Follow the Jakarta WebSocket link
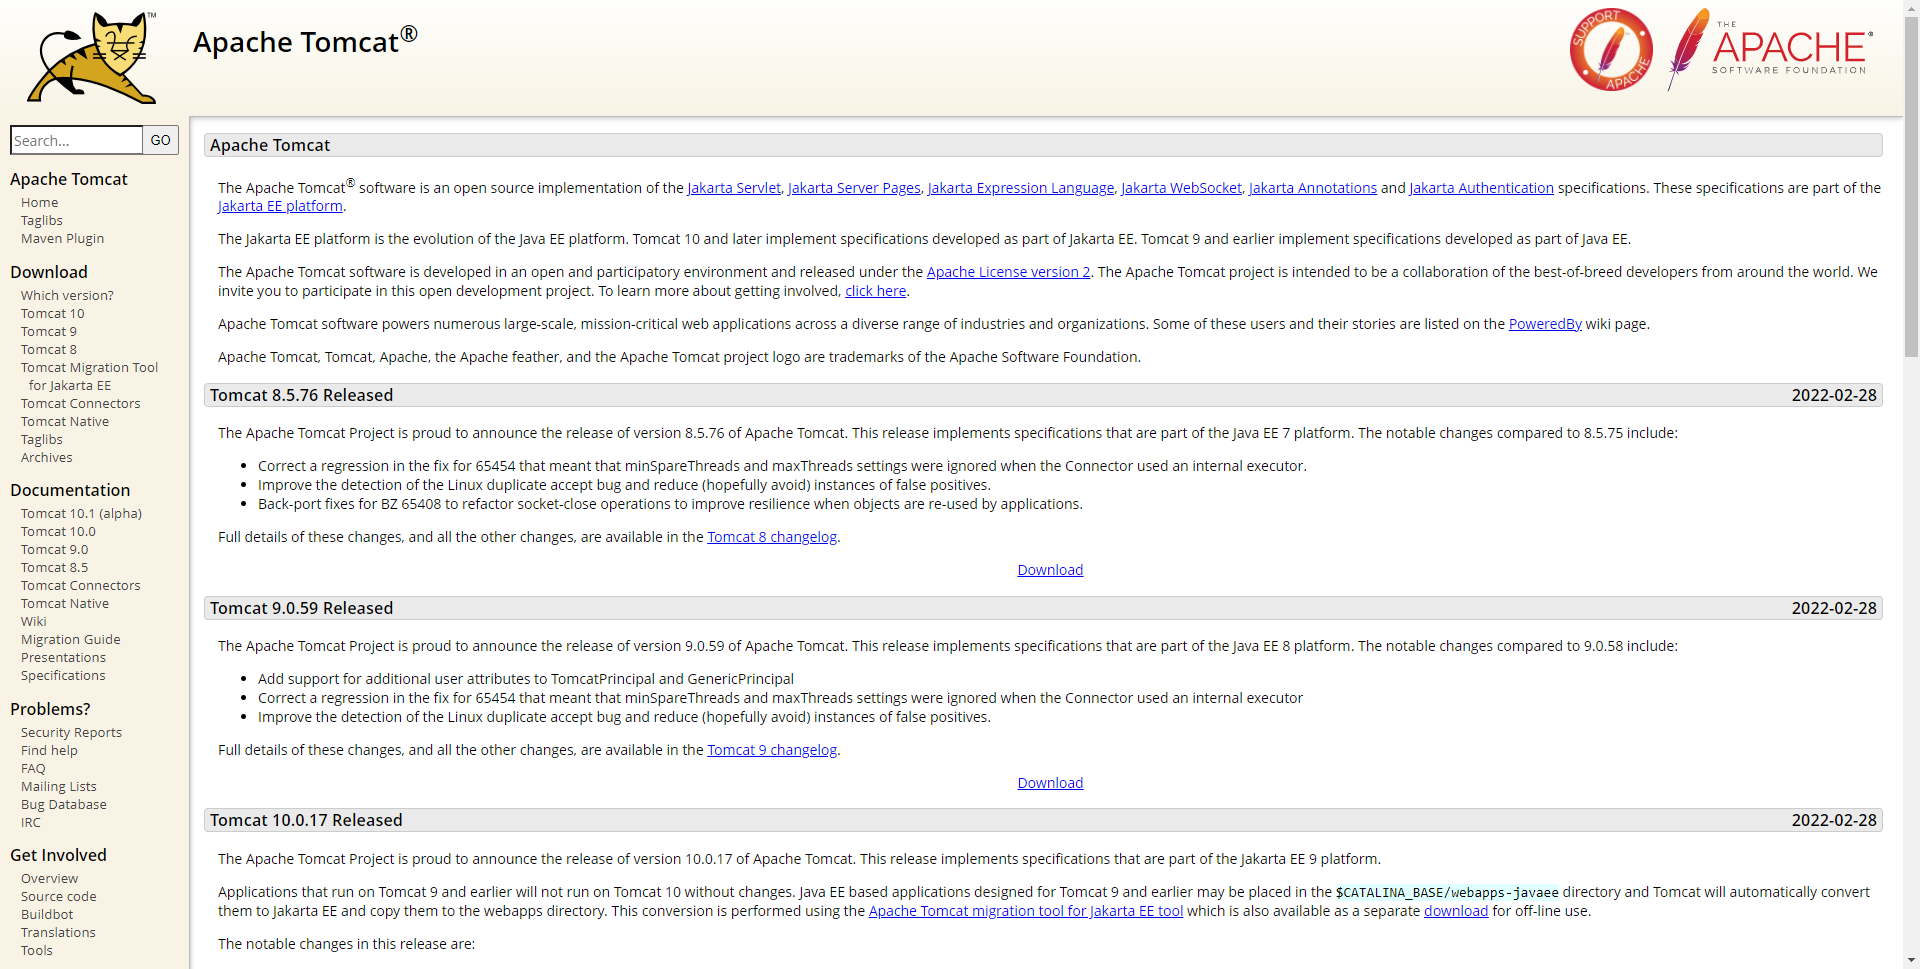Image resolution: width=1920 pixels, height=969 pixels. click(1181, 188)
